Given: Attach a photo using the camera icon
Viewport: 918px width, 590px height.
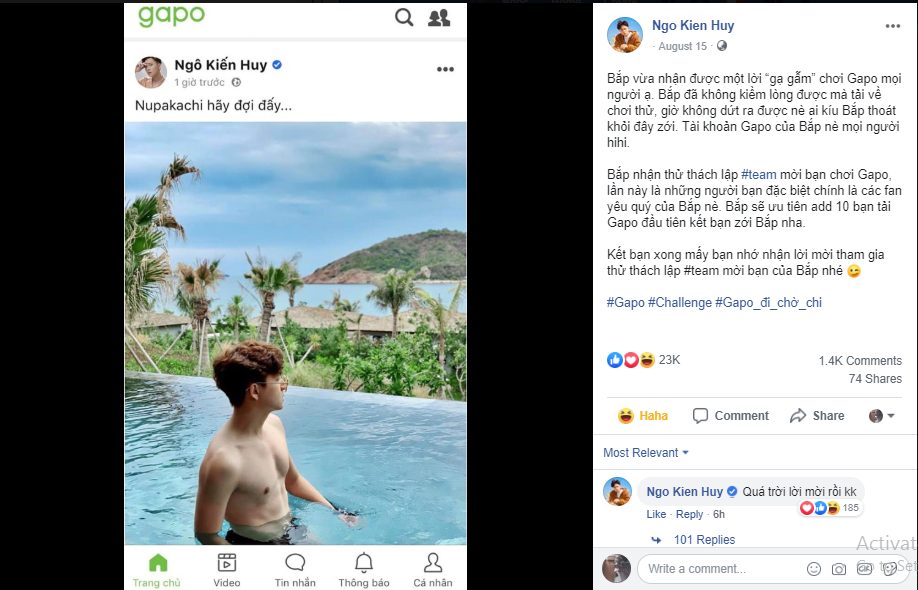Looking at the screenshot, I should click(839, 569).
